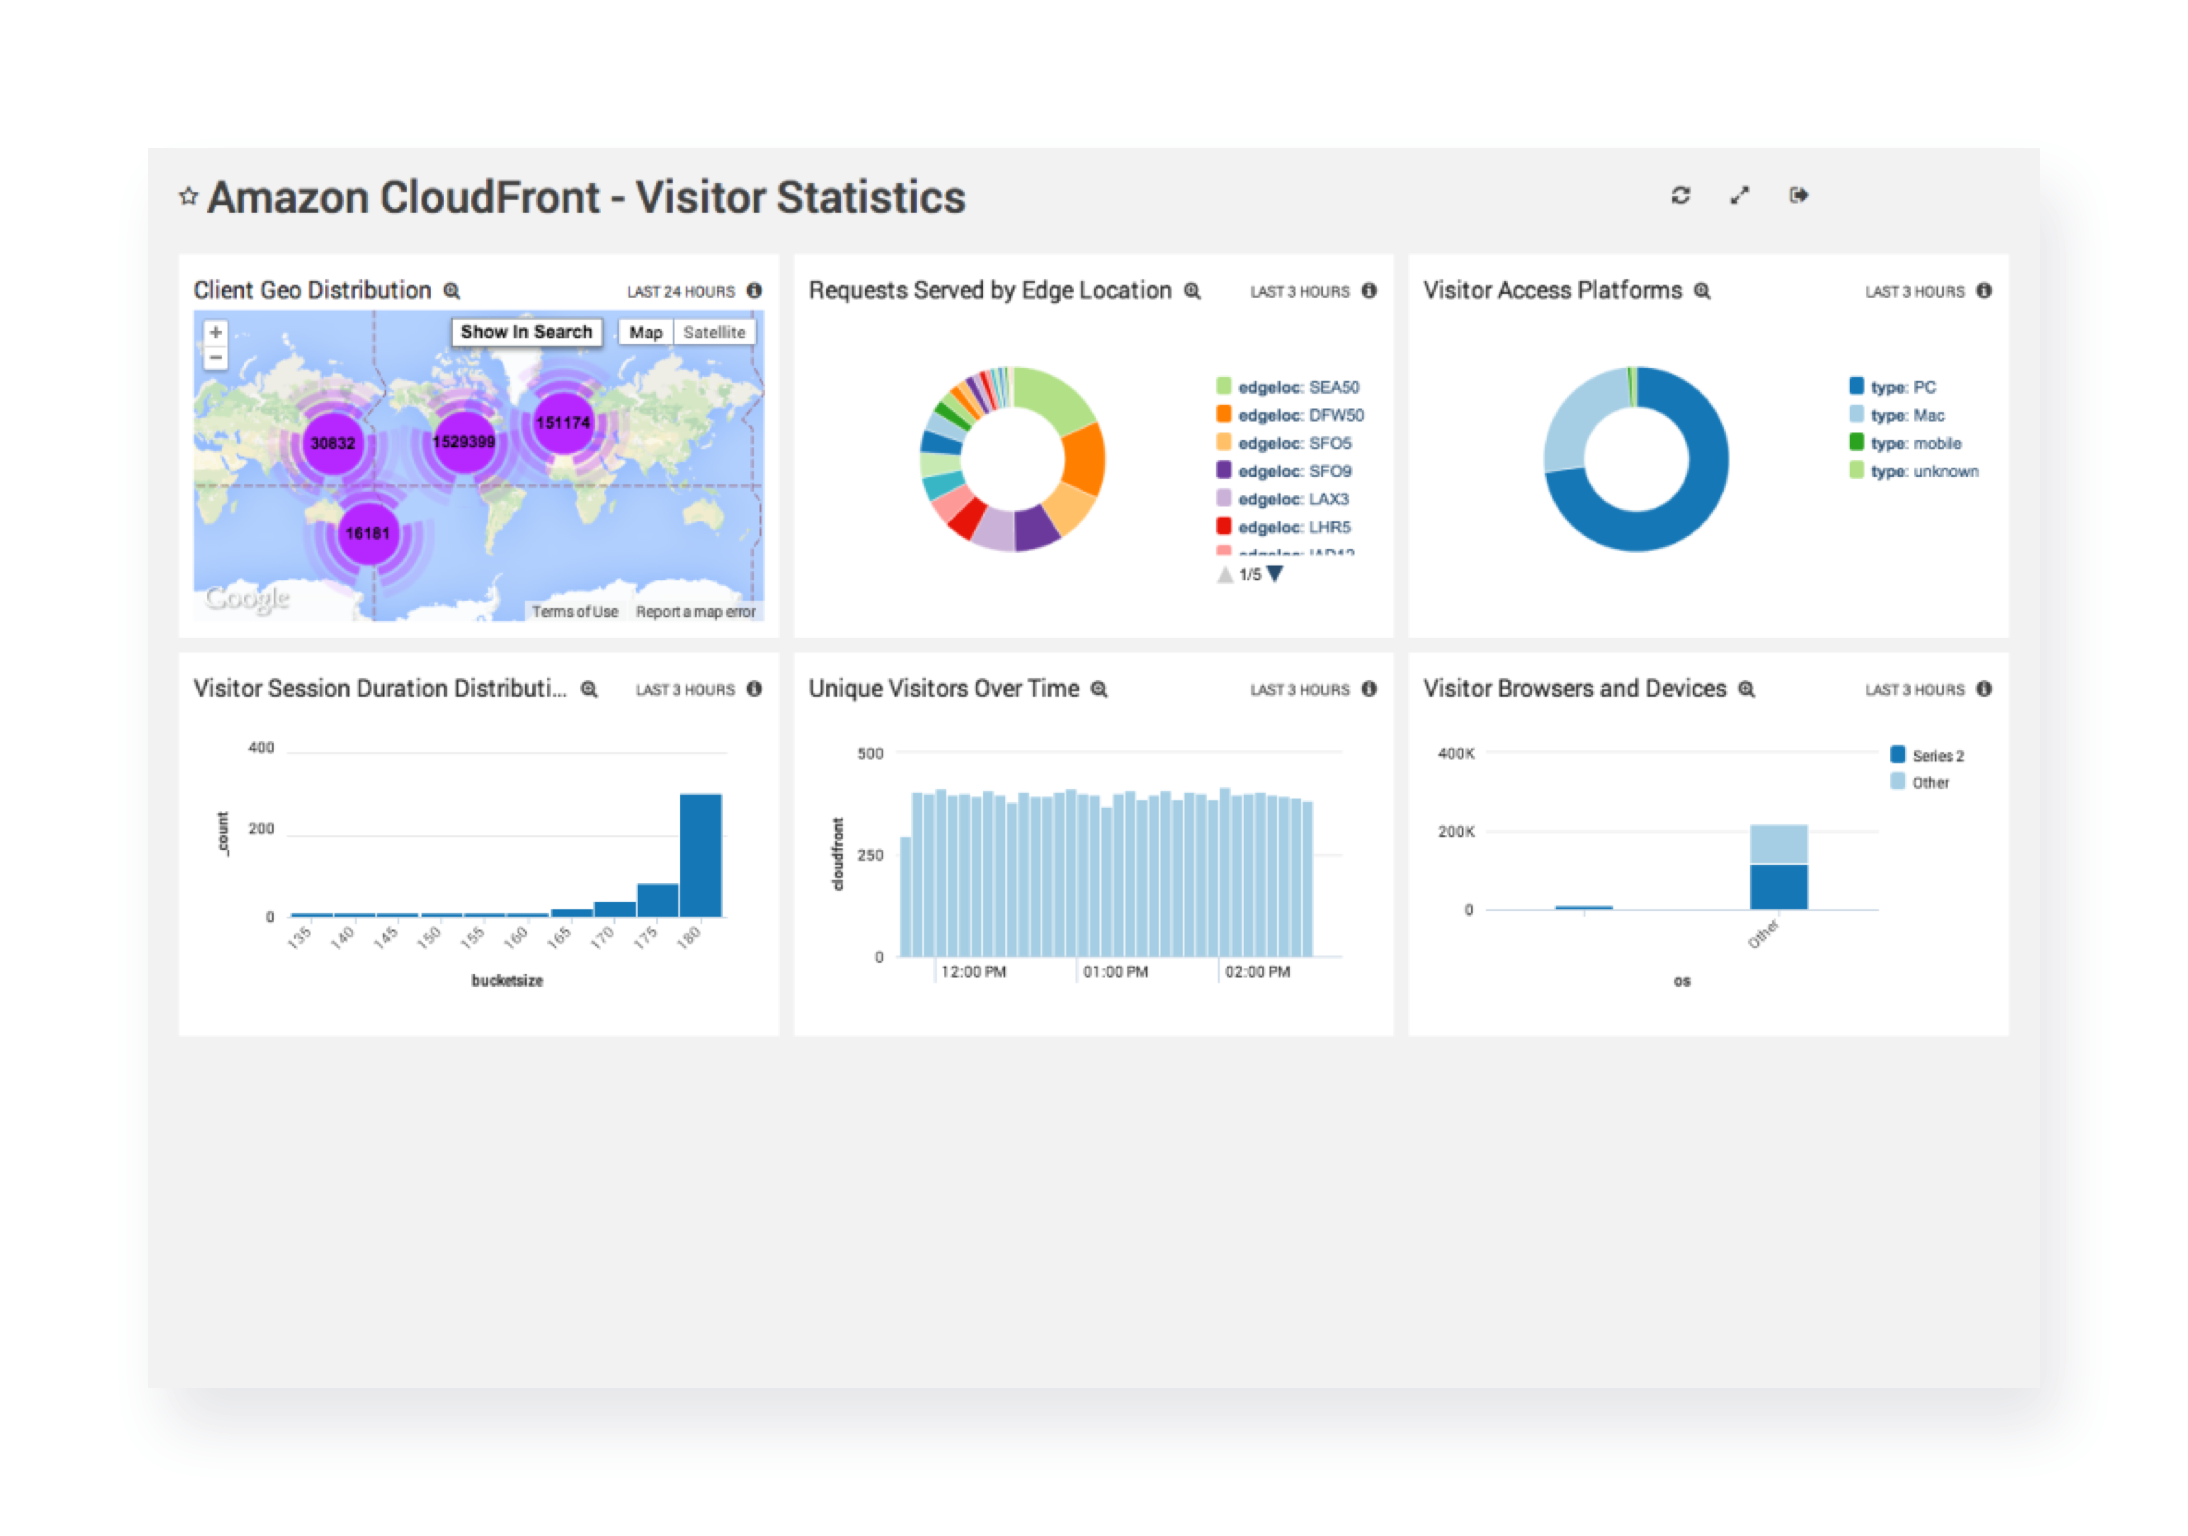Star the dashboard as a favorite
The height and width of the screenshot is (1536, 2188).
[188, 196]
